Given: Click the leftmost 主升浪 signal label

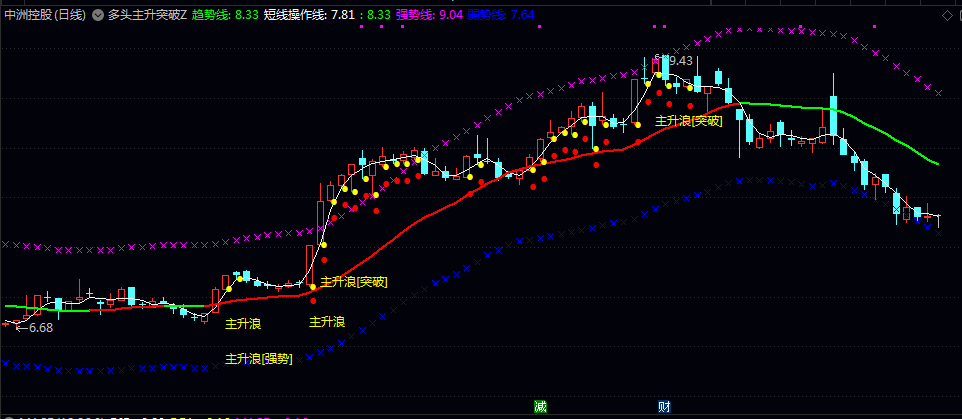Looking at the screenshot, I should 243,324.
